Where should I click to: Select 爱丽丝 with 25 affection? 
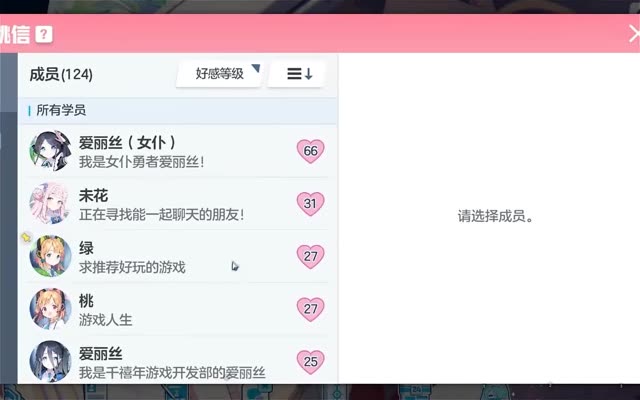point(177,361)
